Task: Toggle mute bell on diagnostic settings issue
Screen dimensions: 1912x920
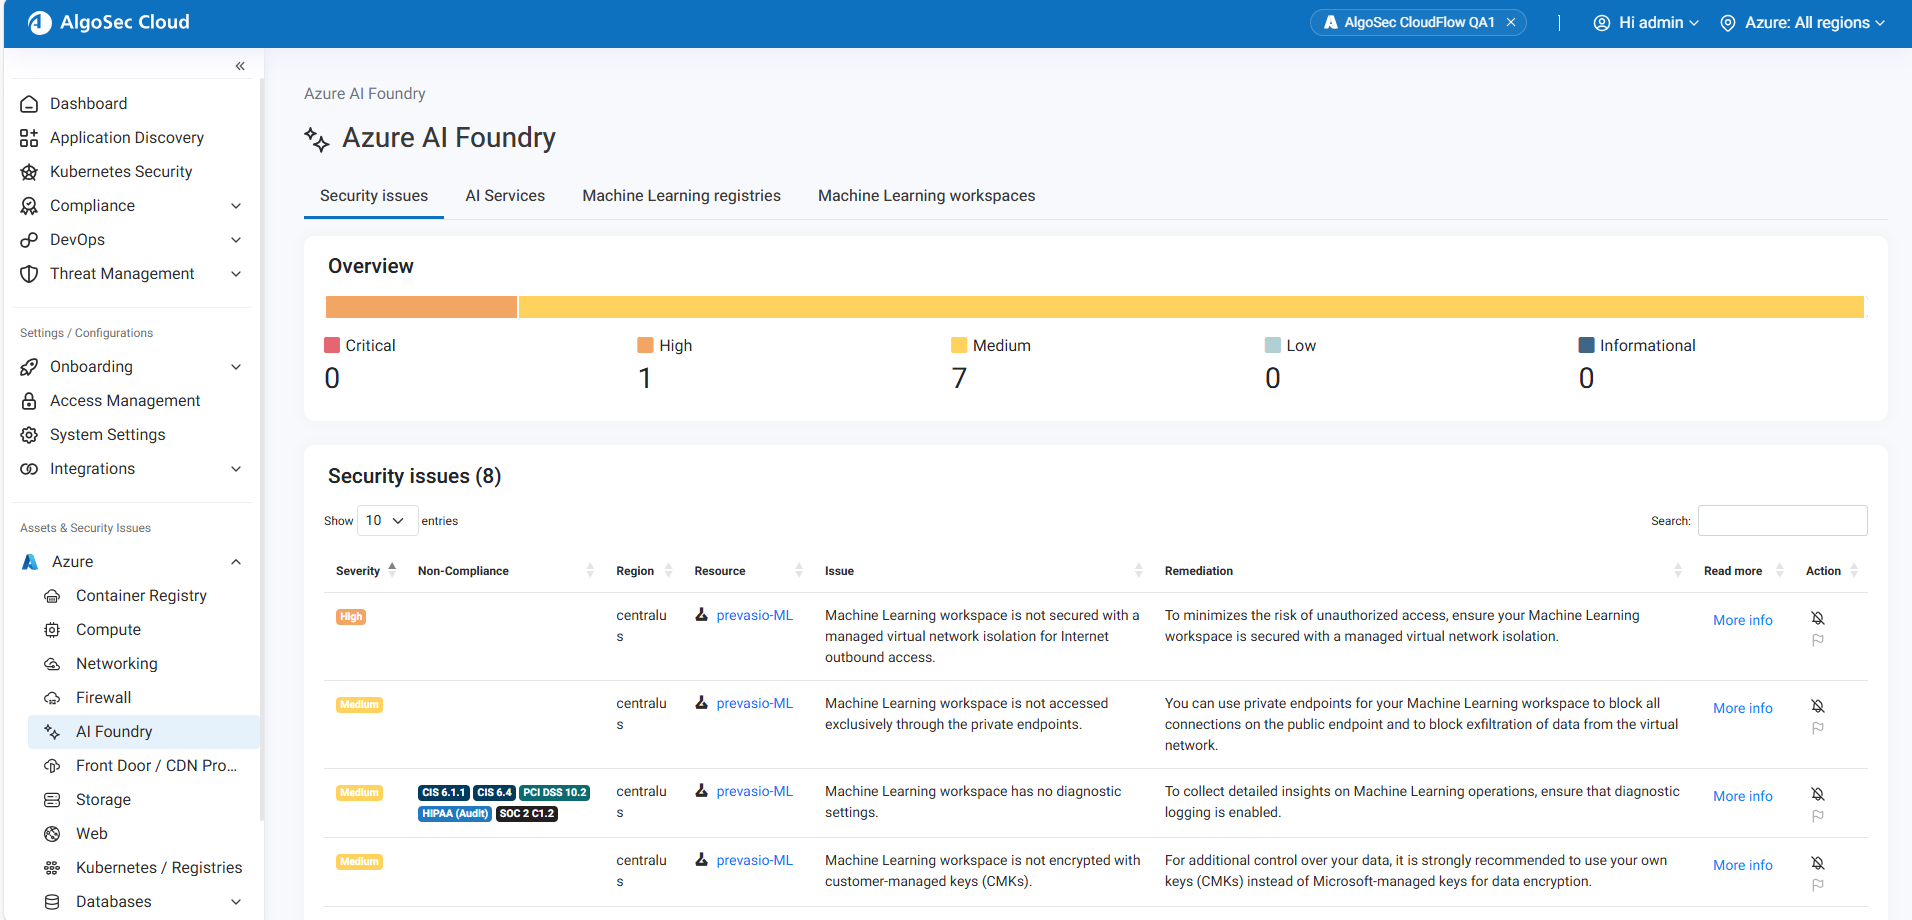Action: (1818, 794)
